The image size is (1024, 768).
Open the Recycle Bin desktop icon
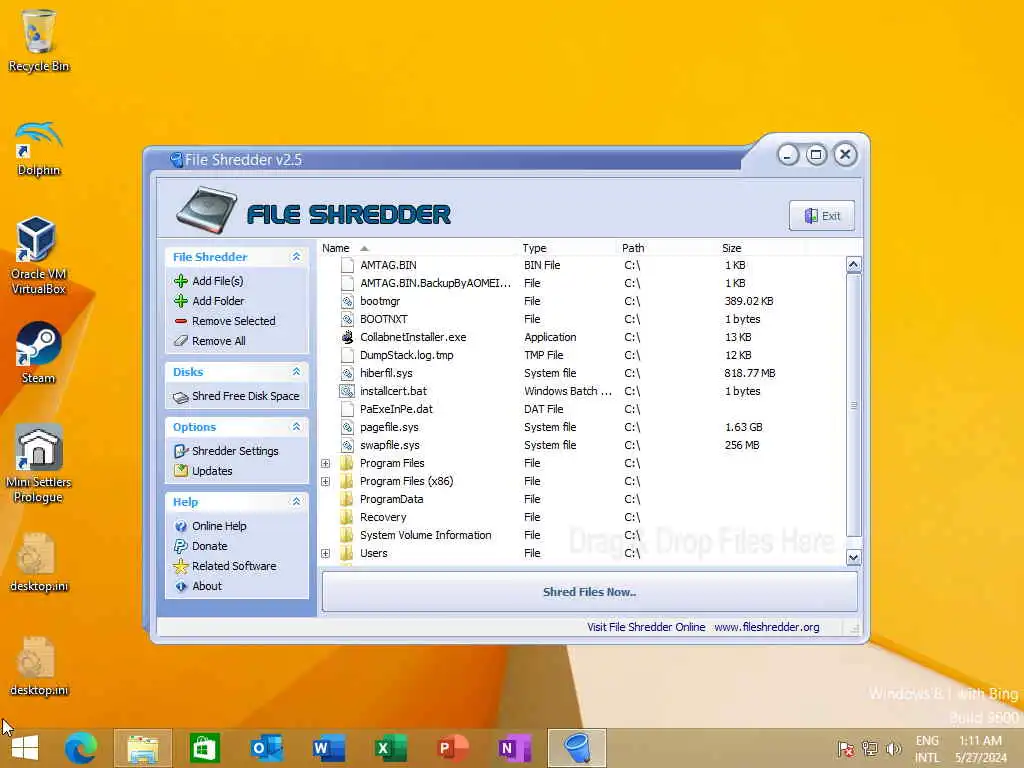coord(39,39)
